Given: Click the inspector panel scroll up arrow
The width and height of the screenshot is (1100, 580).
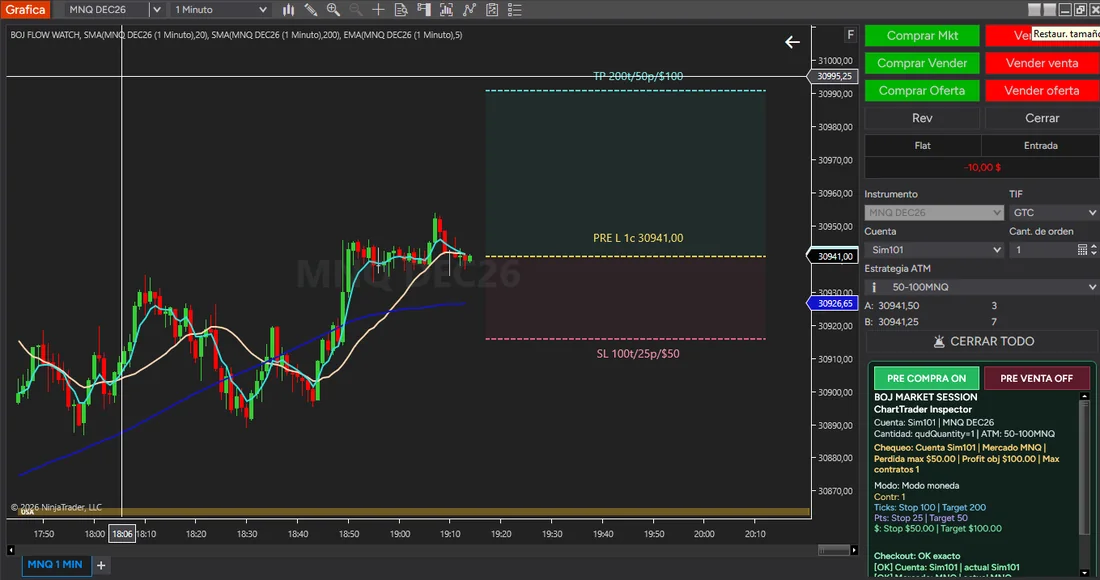Looking at the screenshot, I should coord(1085,397).
